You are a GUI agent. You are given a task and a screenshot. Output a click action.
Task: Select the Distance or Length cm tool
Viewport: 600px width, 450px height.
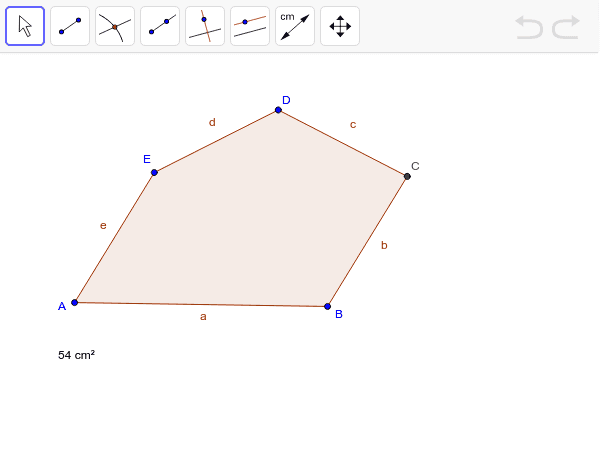[295, 26]
